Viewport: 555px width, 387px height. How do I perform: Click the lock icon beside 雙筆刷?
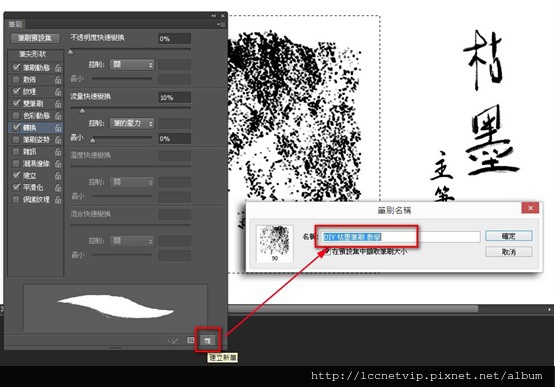(58, 104)
